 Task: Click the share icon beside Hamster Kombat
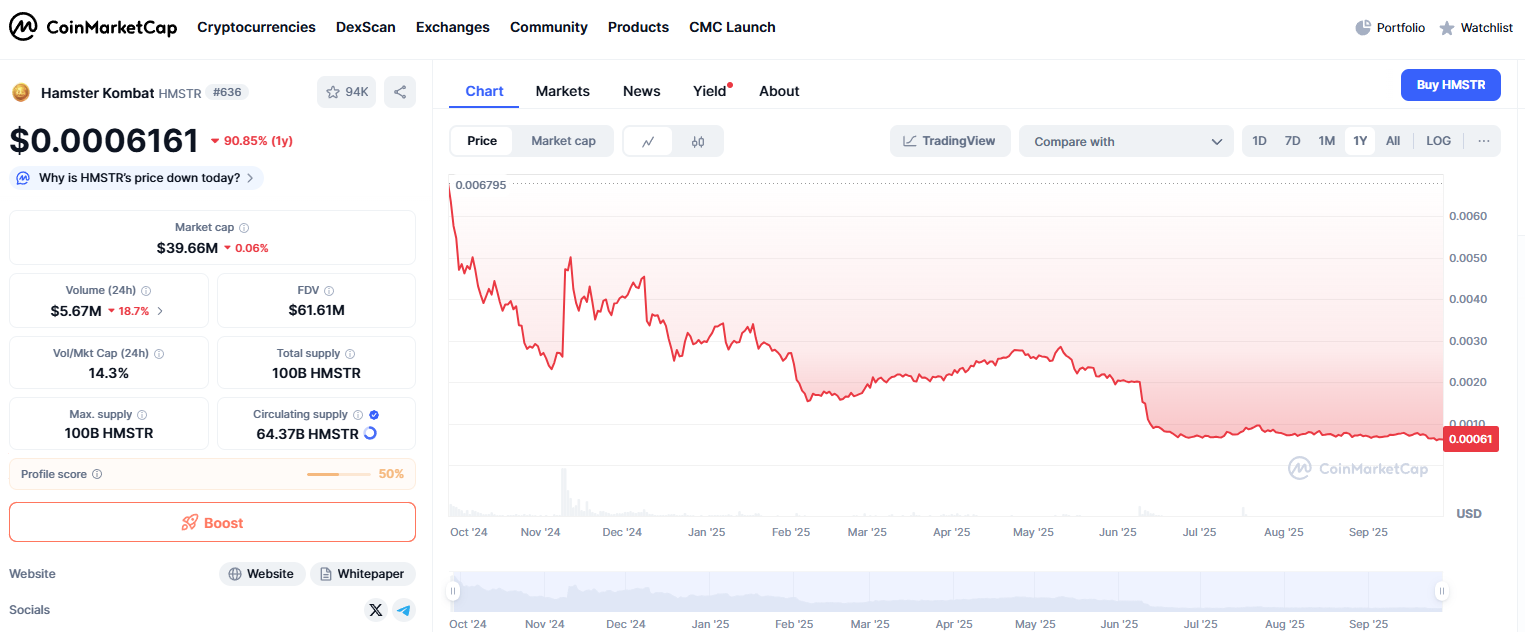click(x=400, y=92)
